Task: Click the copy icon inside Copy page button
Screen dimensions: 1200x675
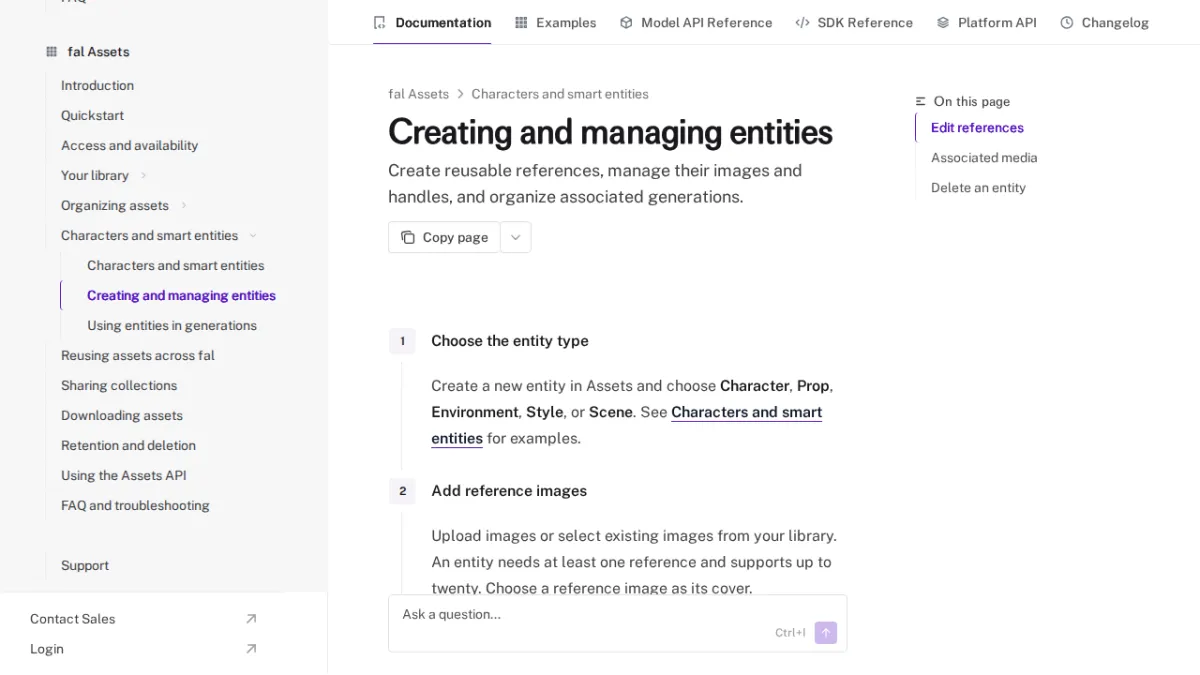Action: (x=408, y=238)
